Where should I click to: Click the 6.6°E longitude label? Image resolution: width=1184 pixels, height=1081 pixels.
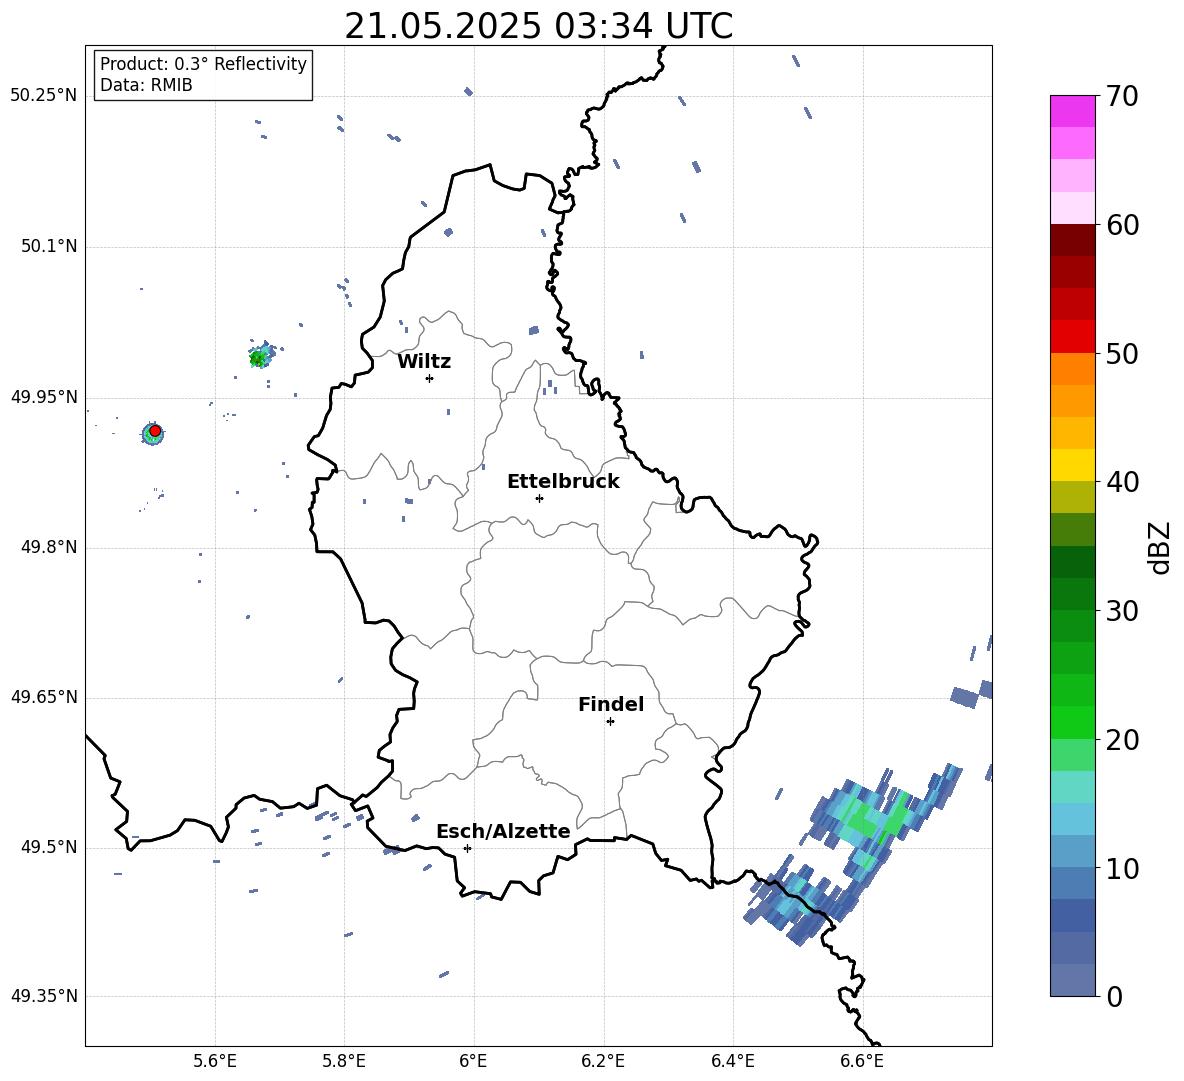point(862,1062)
